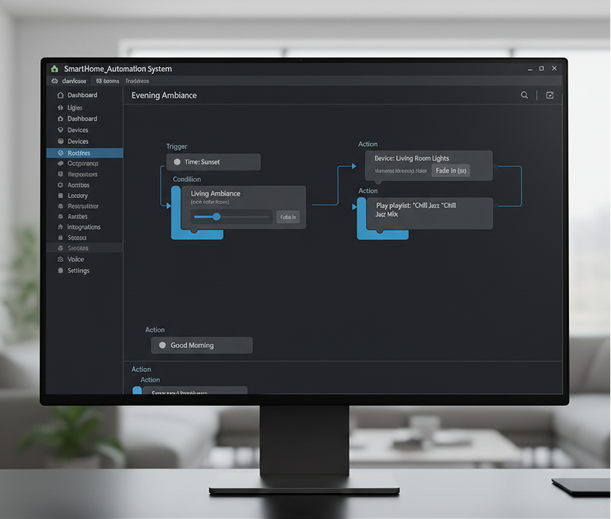
Task: Click the Integrations icon in sidebar
Action: [x=60, y=227]
